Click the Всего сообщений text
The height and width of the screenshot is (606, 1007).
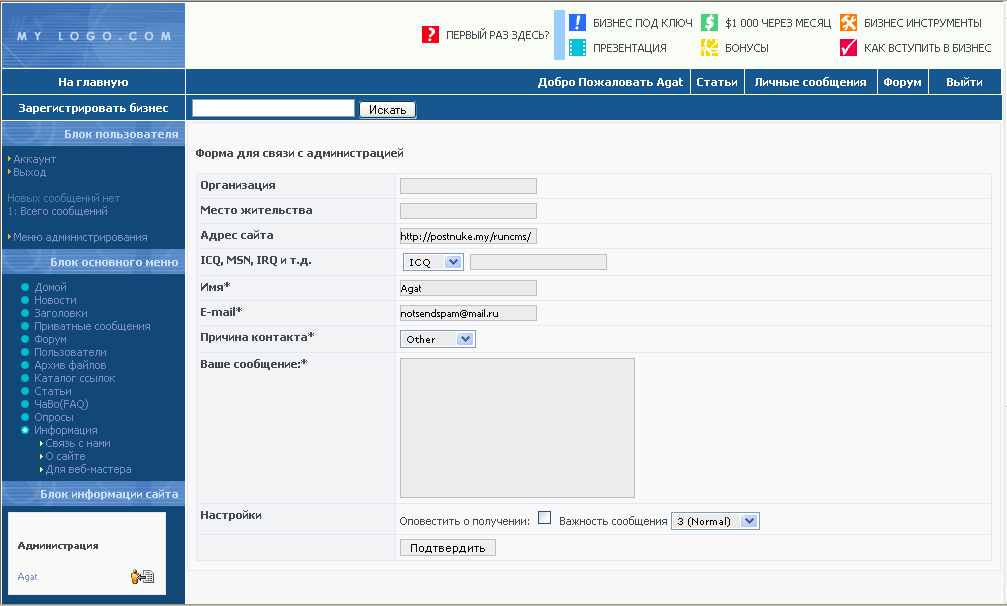click(64, 211)
